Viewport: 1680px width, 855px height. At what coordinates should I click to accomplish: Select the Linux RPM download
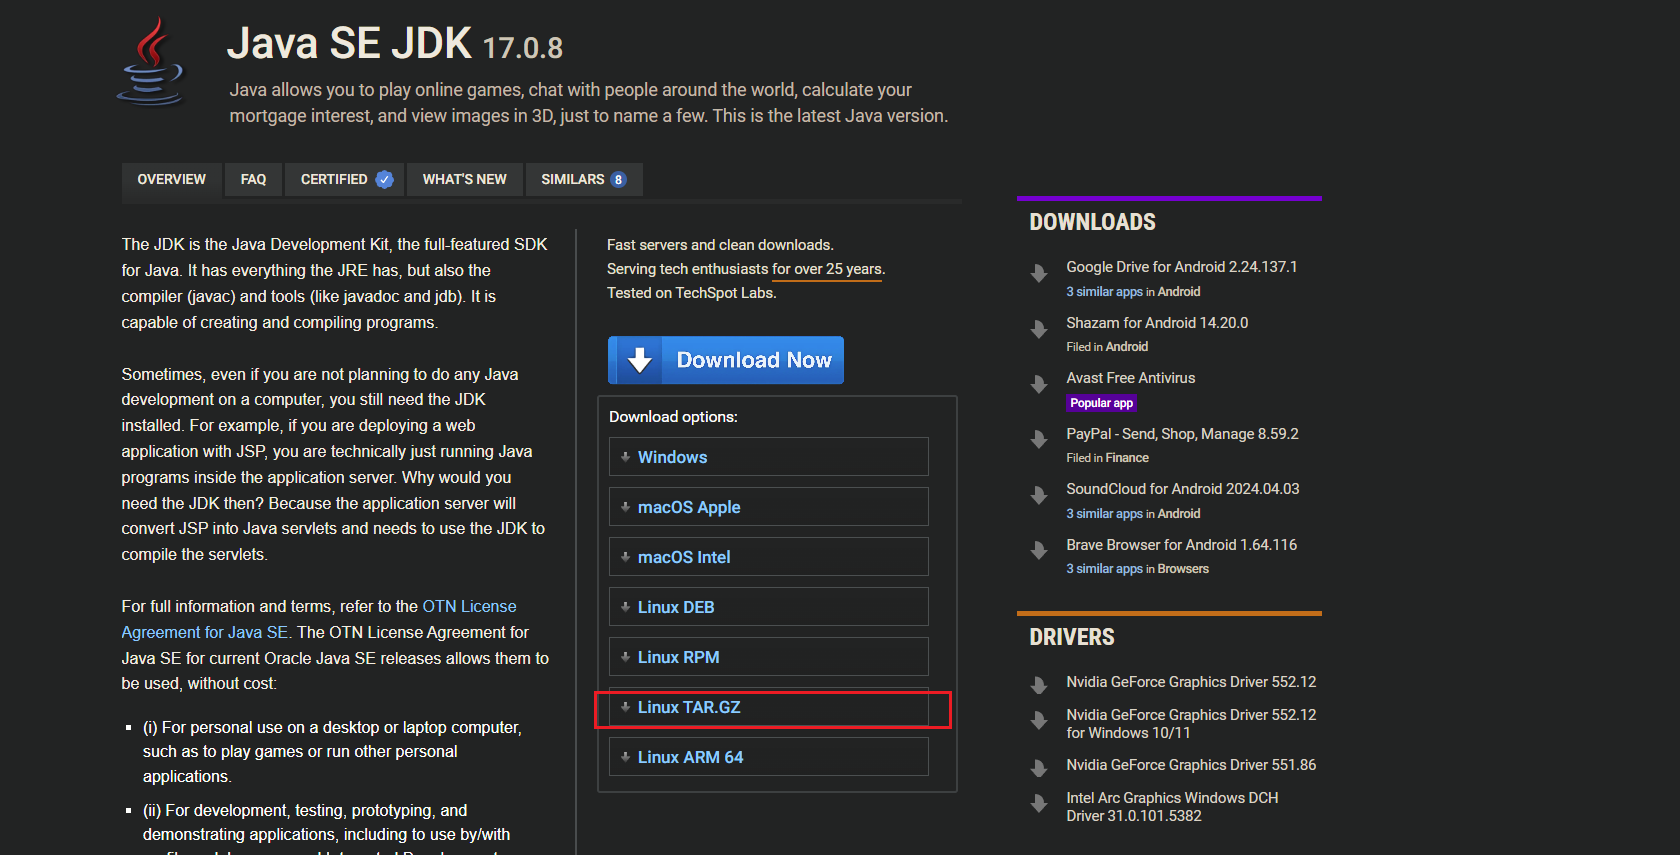tap(768, 657)
